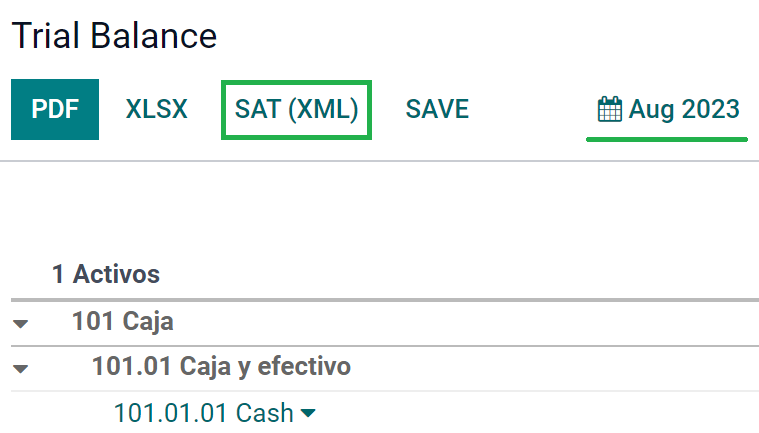Open the 101.01.01 Cash account link
This screenshot has height=433, width=759.
(204, 412)
